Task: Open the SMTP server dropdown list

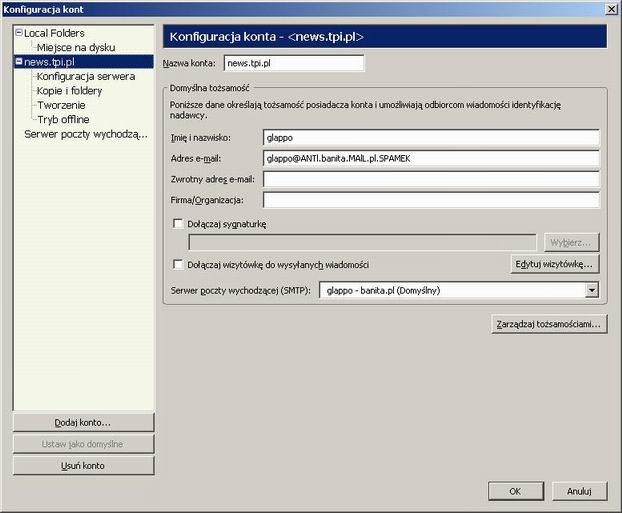Action: point(592,290)
